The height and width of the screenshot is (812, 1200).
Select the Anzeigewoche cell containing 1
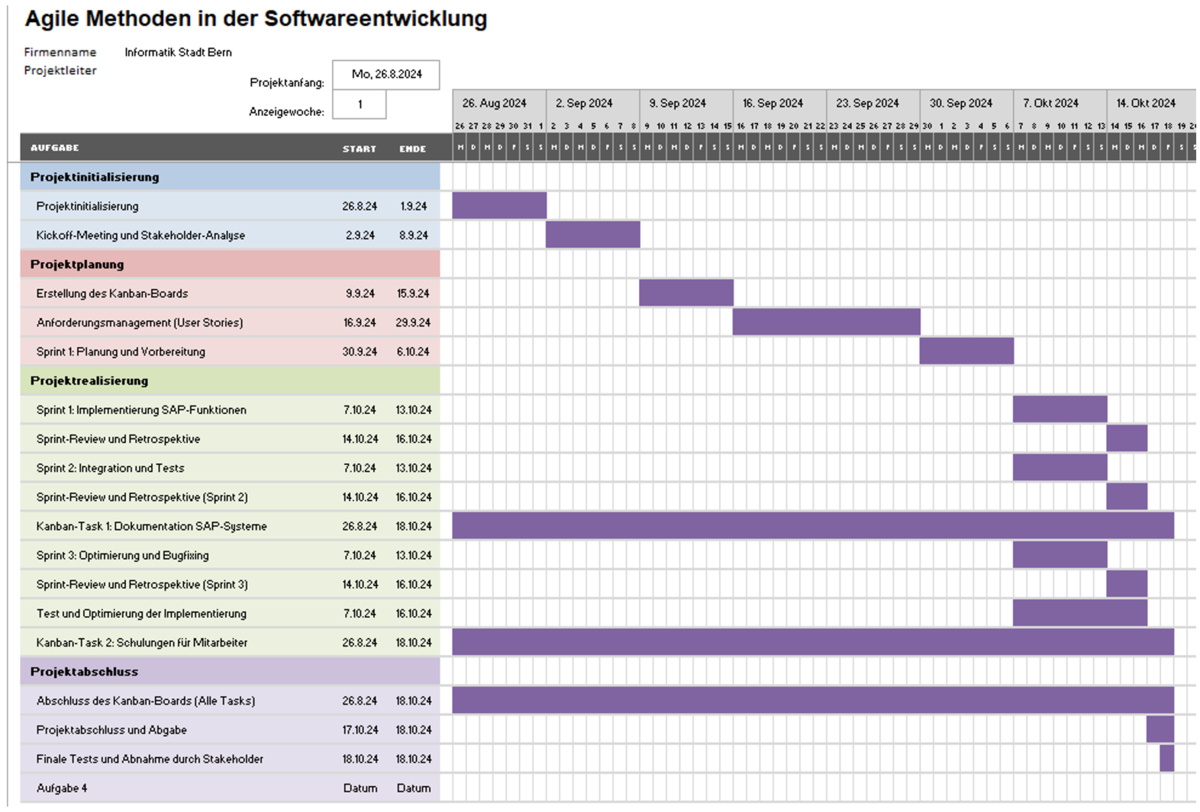(x=359, y=104)
